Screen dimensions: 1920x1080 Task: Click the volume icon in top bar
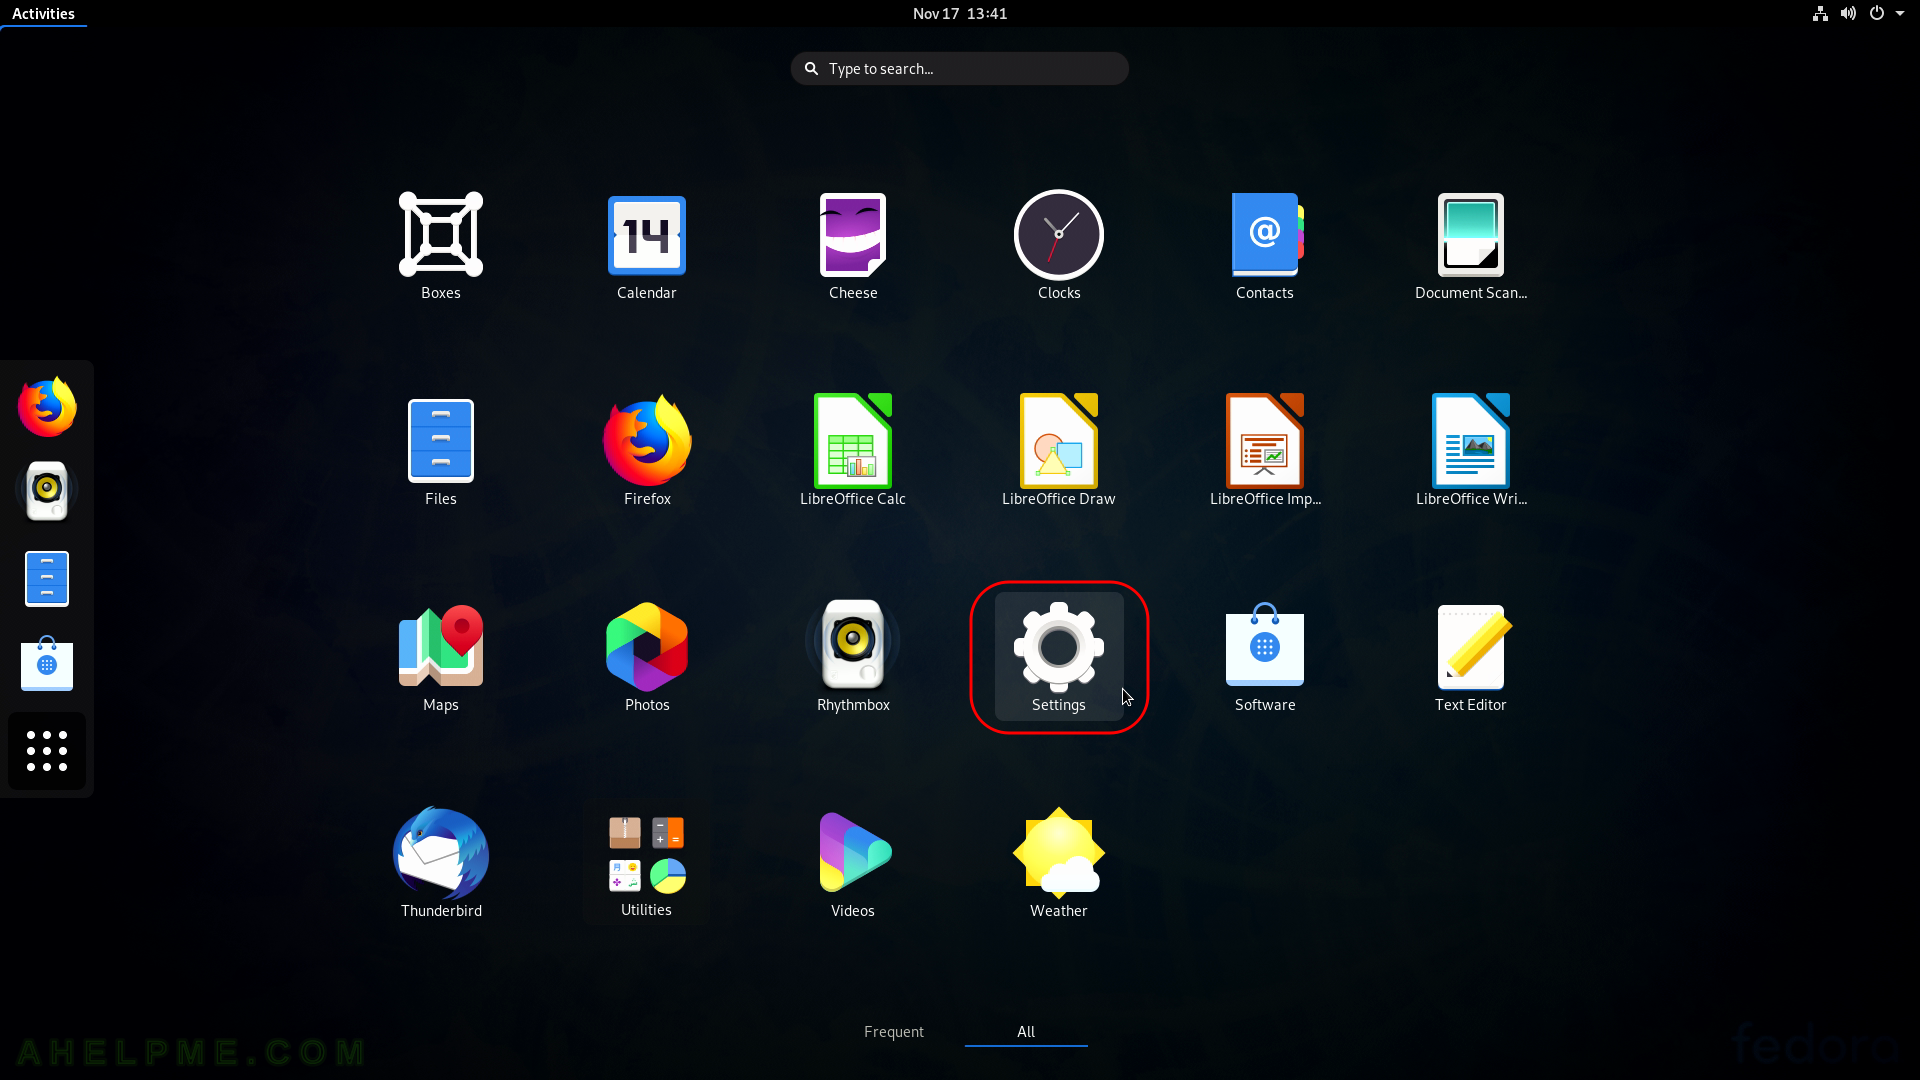(x=1848, y=14)
